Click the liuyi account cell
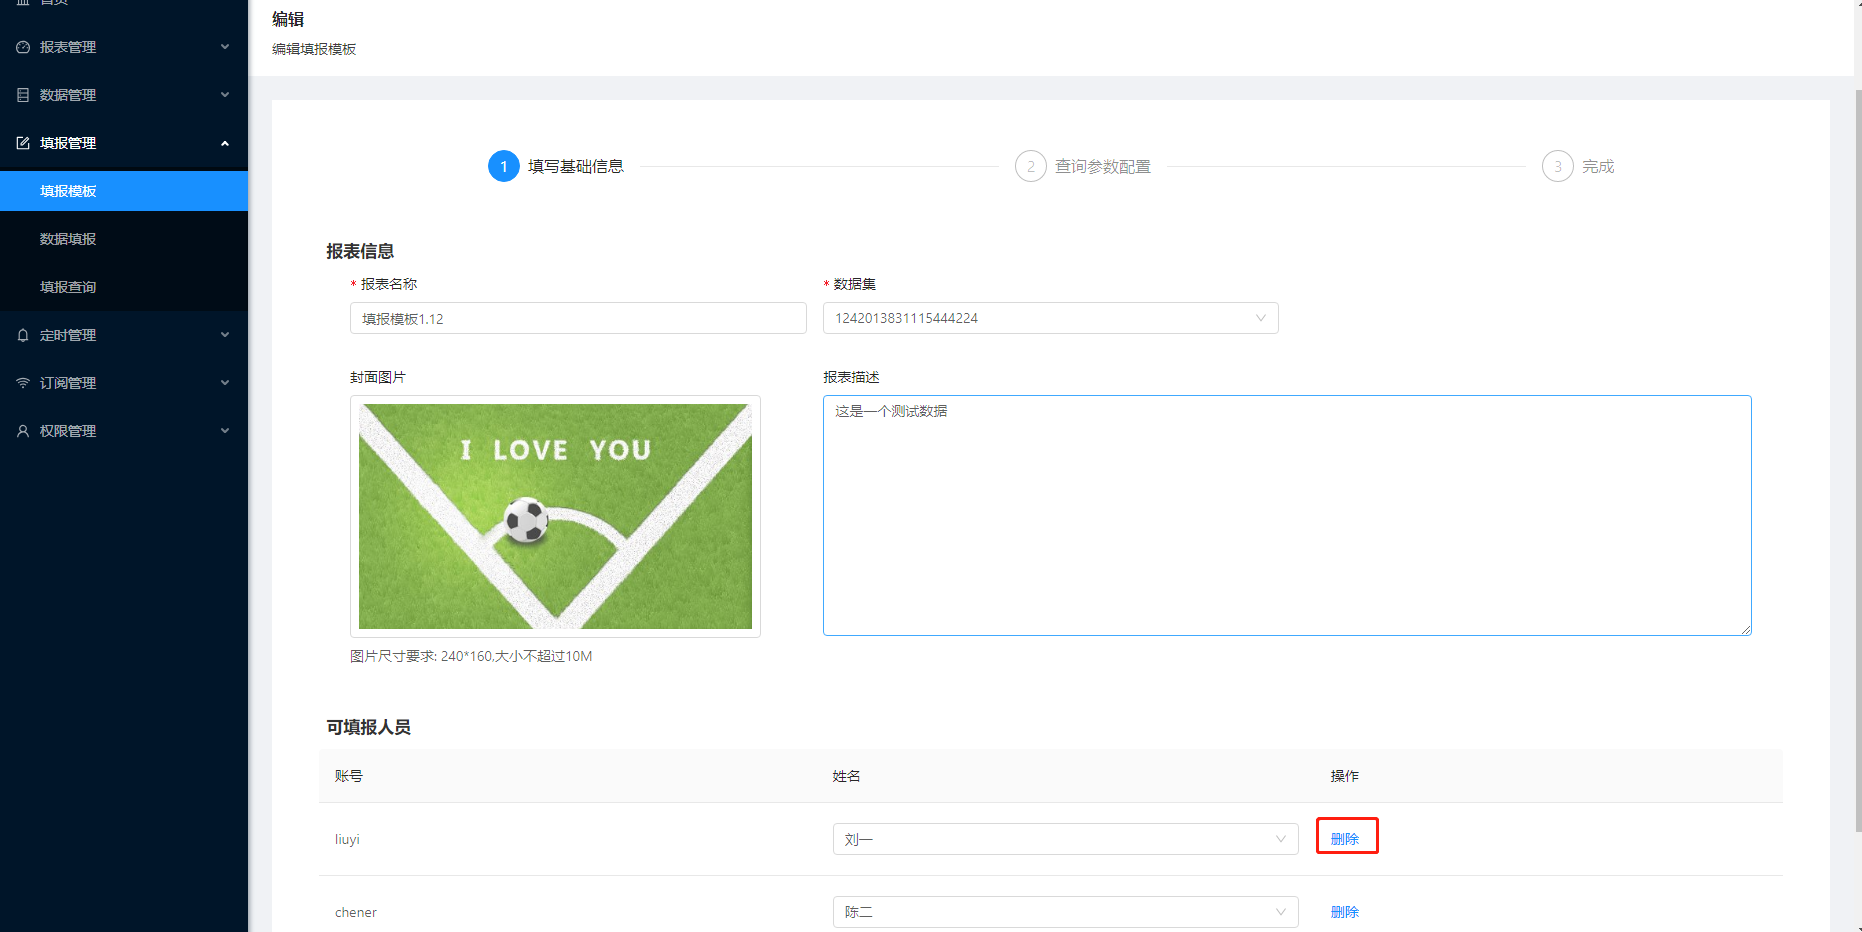The width and height of the screenshot is (1862, 932). click(347, 839)
